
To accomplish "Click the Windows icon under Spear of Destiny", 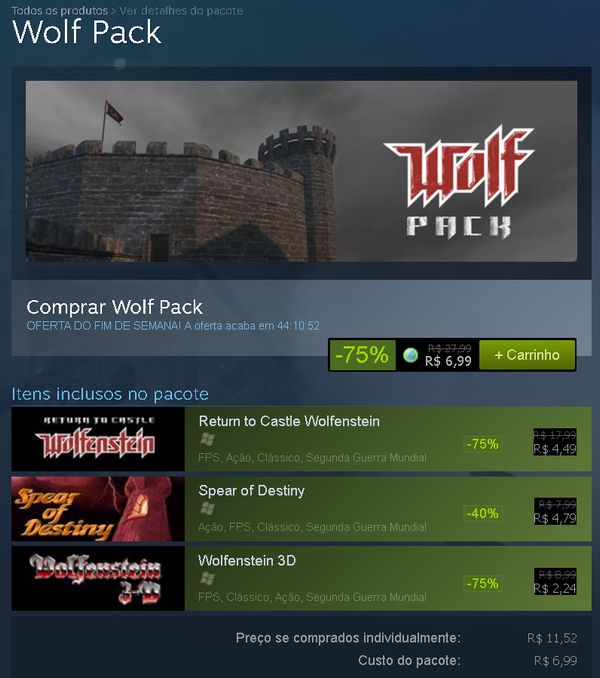I will tap(207, 508).
